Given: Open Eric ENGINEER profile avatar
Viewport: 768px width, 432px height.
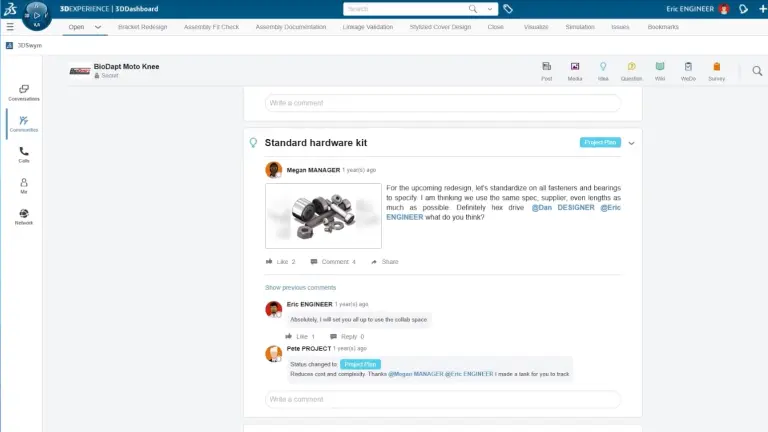Looking at the screenshot, I should click(724, 9).
